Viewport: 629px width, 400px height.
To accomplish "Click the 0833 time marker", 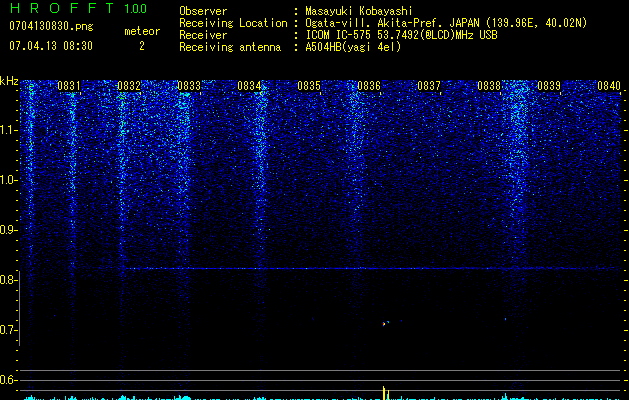I will click(189, 86).
